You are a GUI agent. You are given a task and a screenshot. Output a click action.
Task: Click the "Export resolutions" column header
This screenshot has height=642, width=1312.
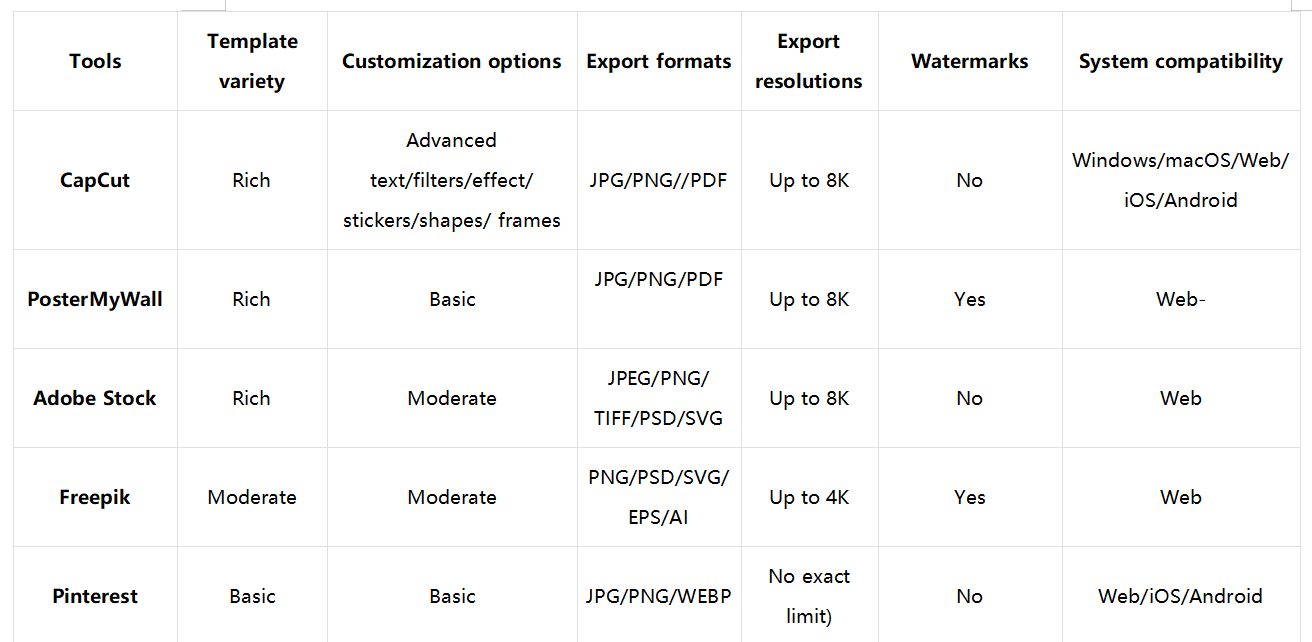coord(808,61)
